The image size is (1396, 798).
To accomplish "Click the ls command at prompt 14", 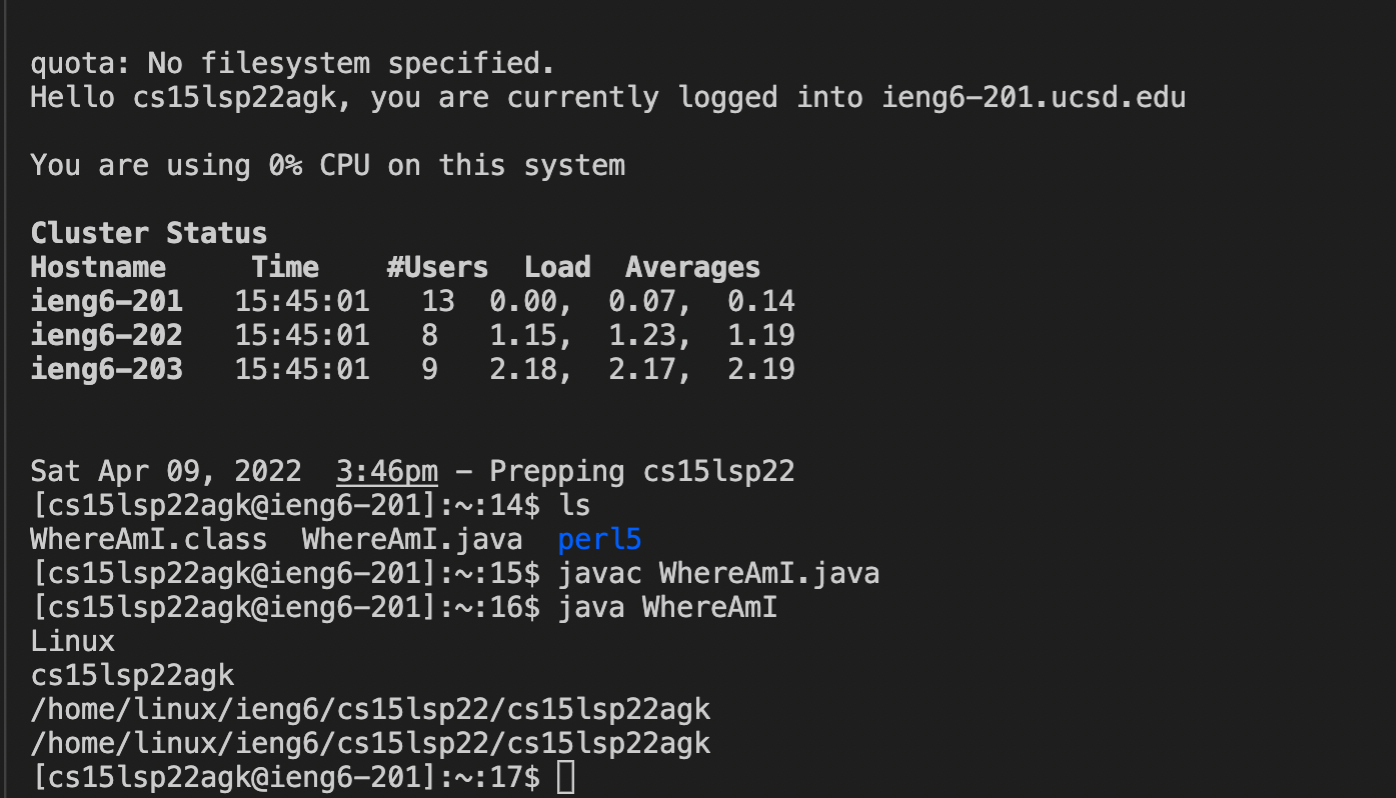I will tap(574, 506).
